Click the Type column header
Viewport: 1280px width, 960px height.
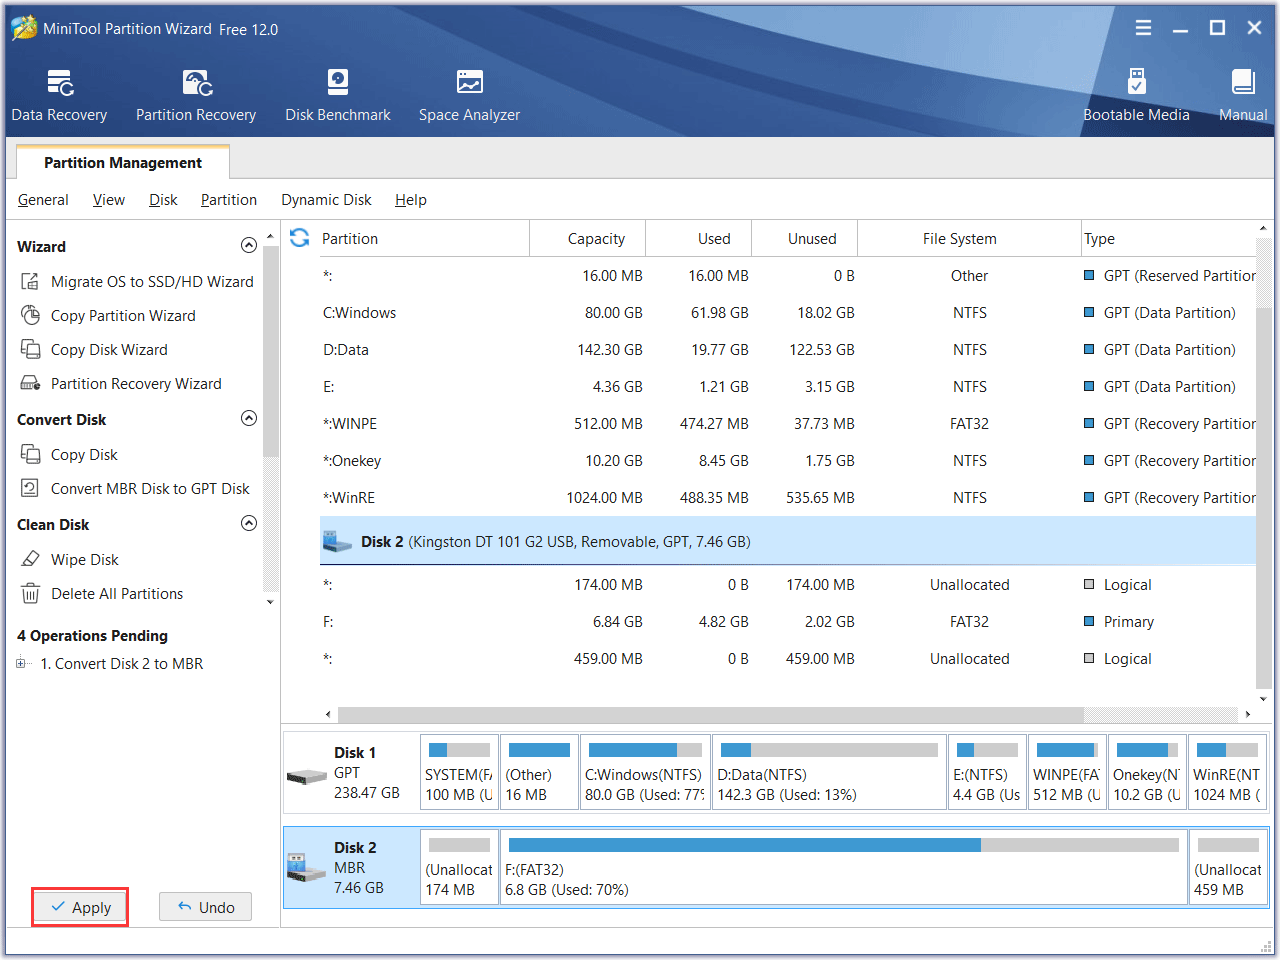(1168, 238)
